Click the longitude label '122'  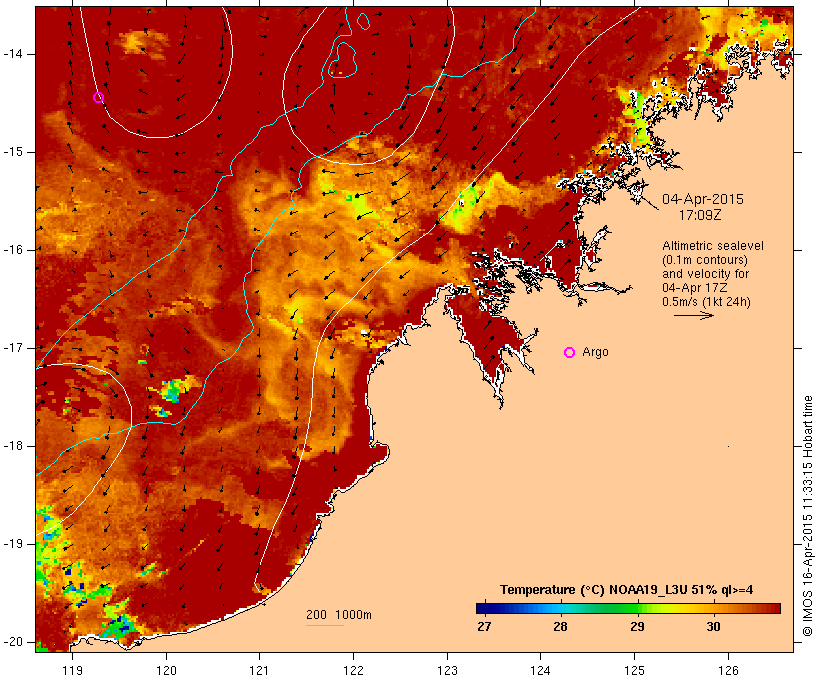[x=354, y=670]
